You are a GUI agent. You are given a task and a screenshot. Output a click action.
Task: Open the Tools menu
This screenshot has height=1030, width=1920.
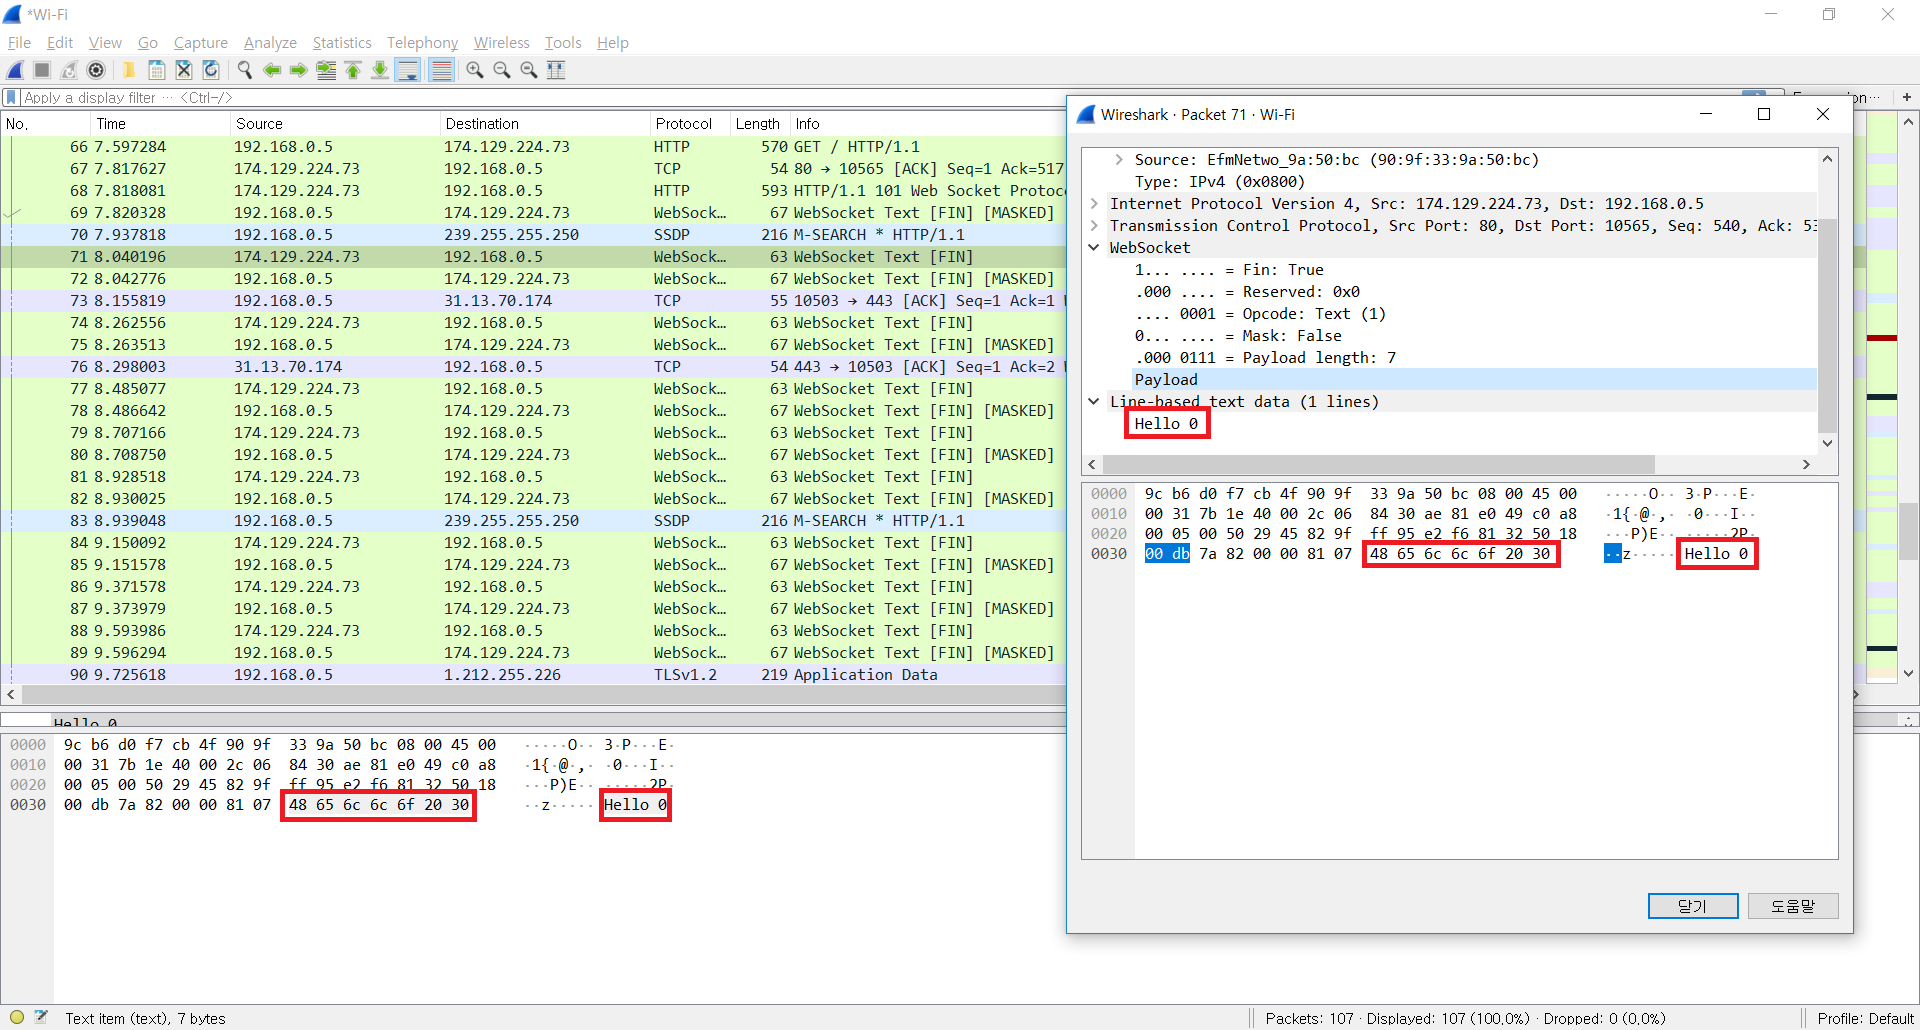[563, 43]
